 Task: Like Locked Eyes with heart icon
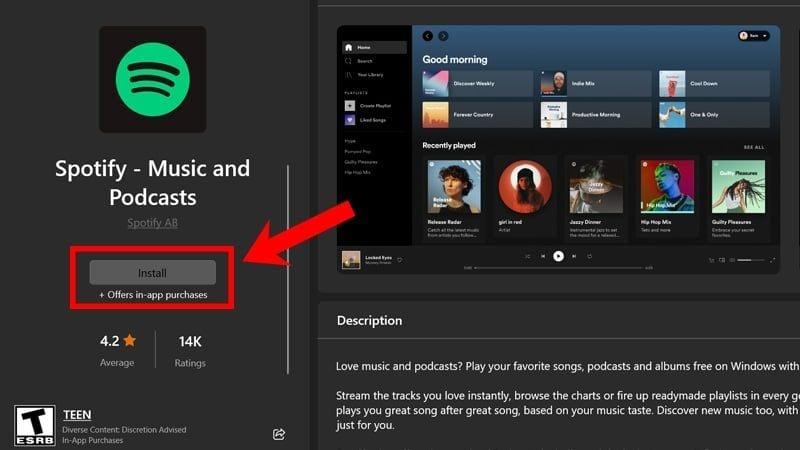pyautogui.click(x=399, y=260)
